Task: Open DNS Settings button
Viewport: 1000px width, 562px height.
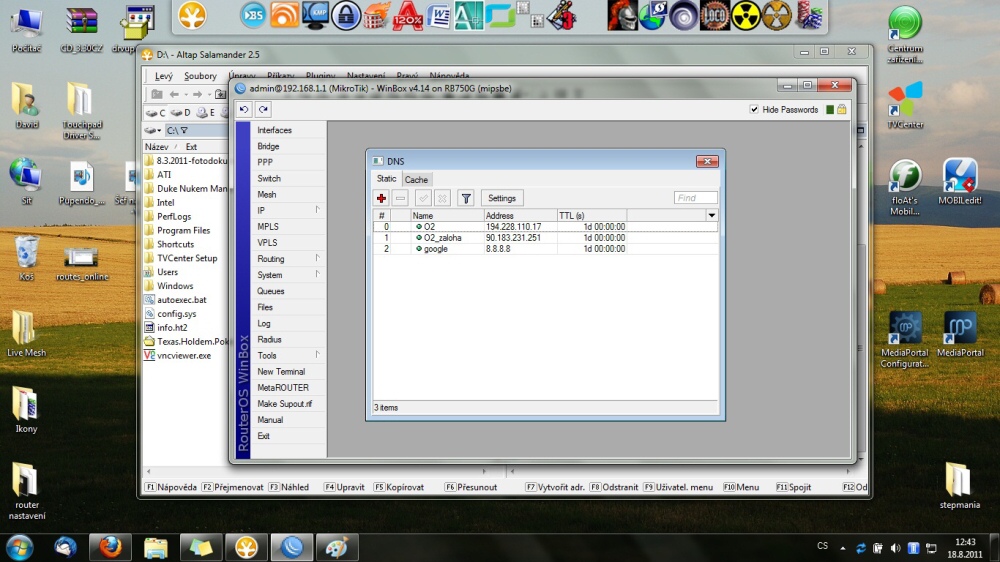Action: click(x=502, y=198)
